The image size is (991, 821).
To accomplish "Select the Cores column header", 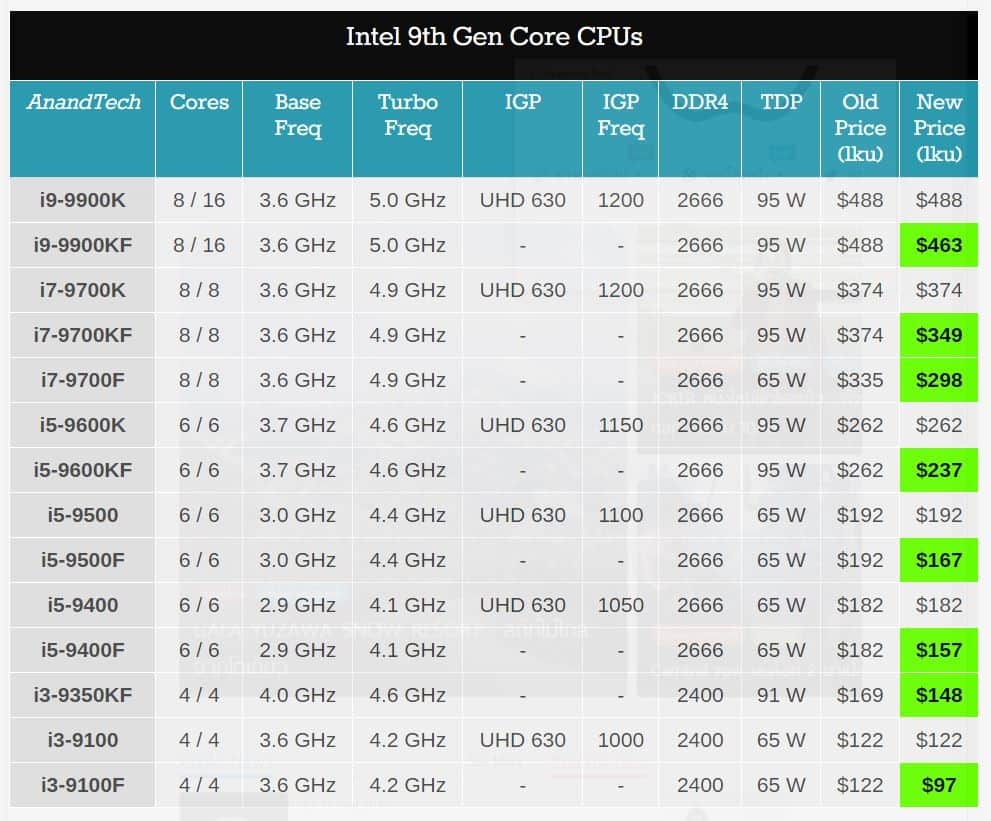I will [199, 102].
